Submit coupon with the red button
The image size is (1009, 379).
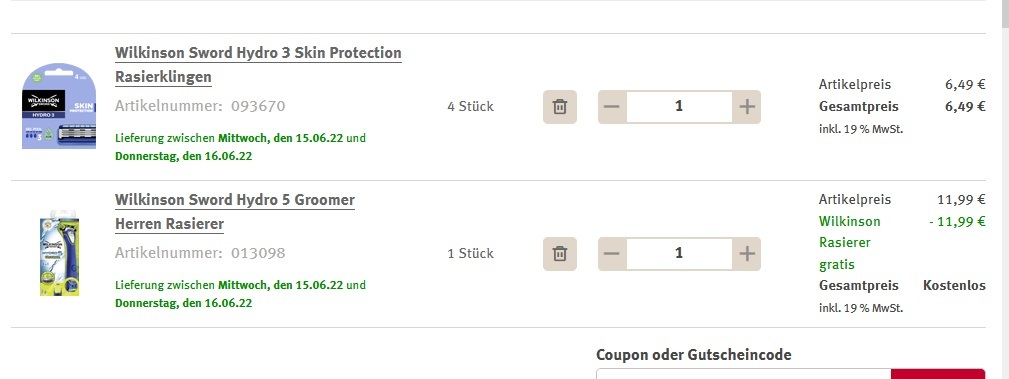tap(938, 374)
